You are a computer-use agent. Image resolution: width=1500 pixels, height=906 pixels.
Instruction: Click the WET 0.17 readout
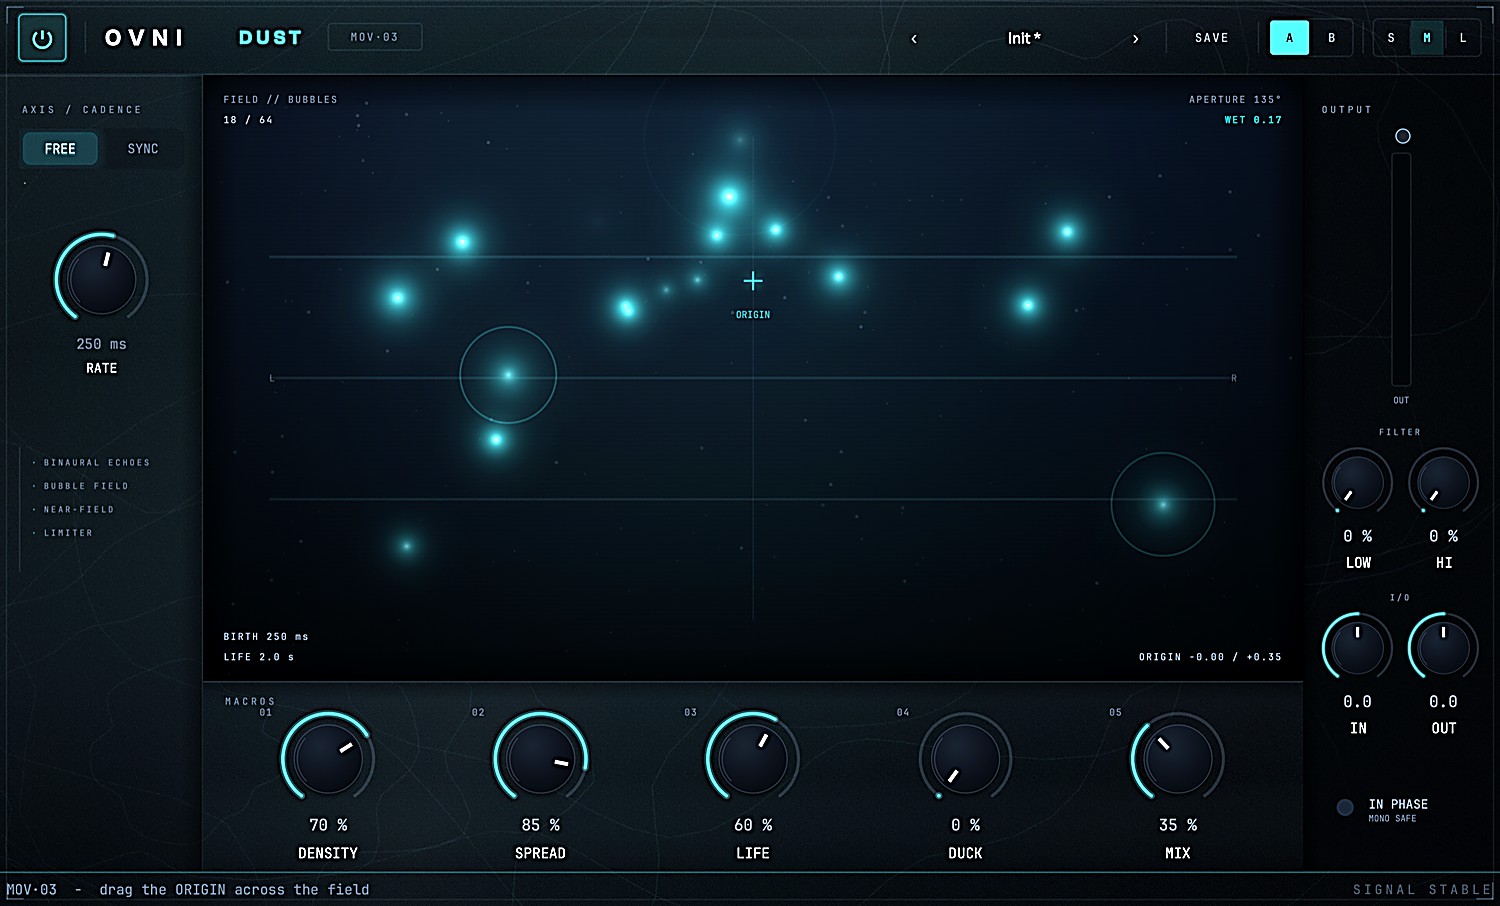[x=1253, y=120]
